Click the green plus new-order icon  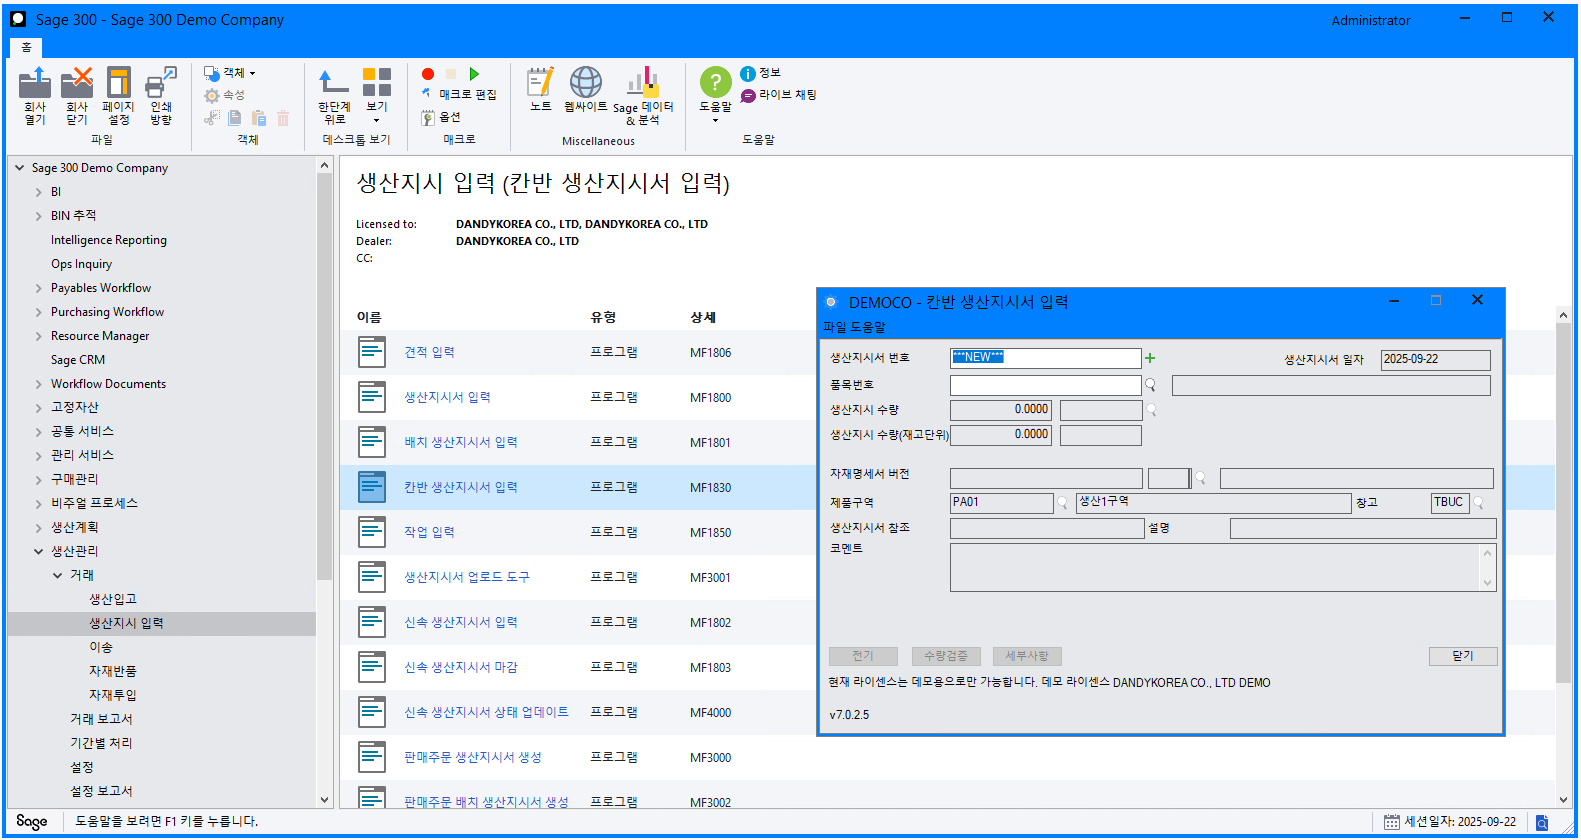1150,358
